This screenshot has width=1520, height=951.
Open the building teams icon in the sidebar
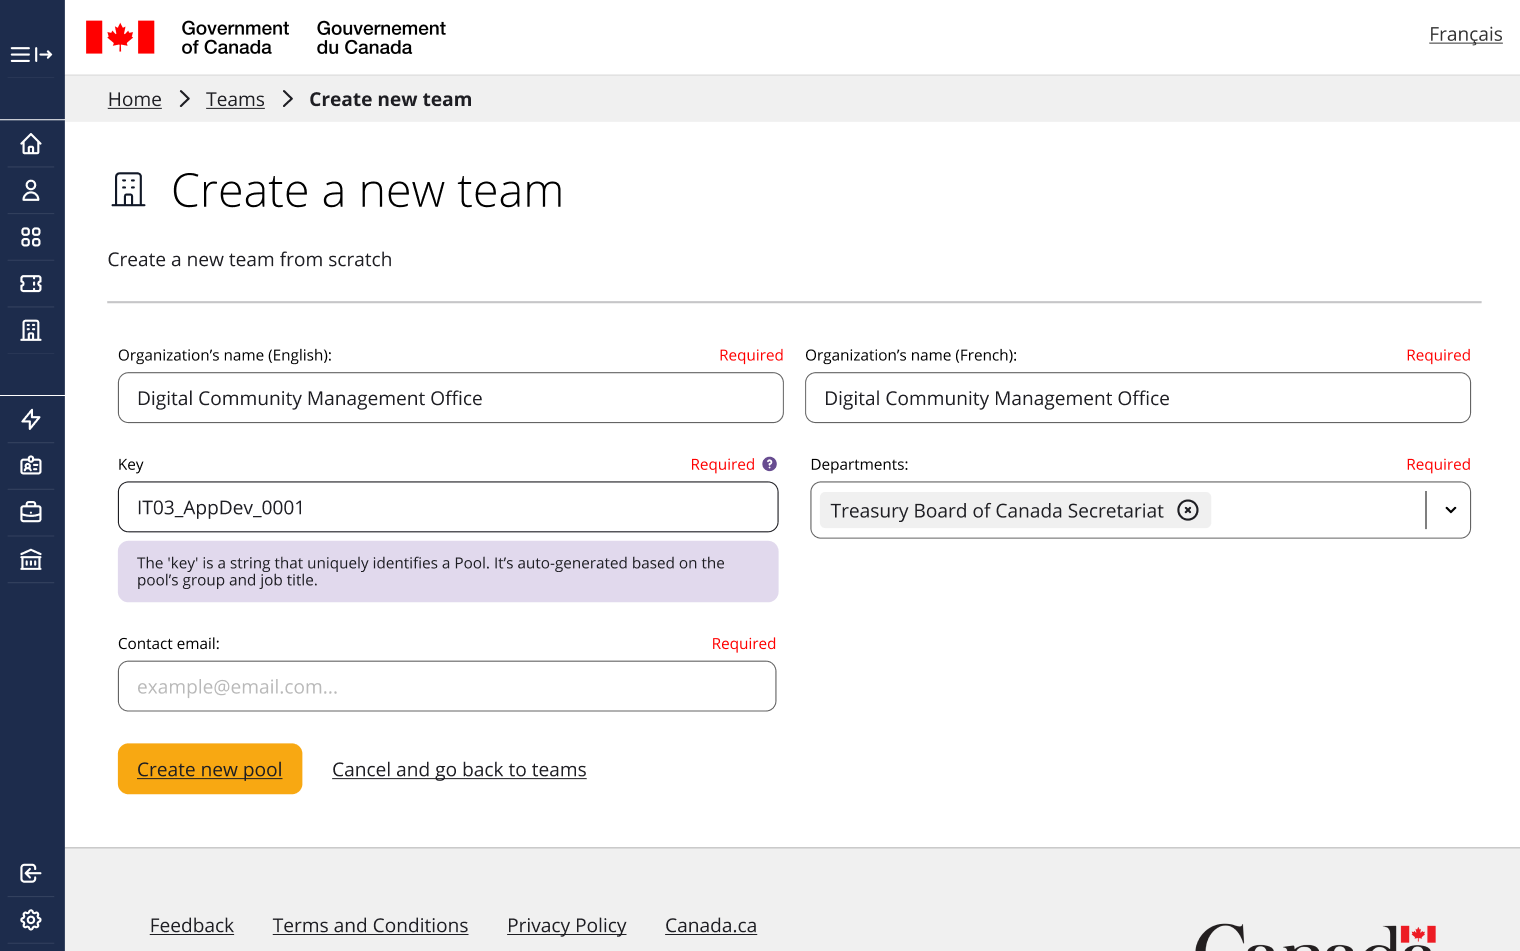point(31,330)
